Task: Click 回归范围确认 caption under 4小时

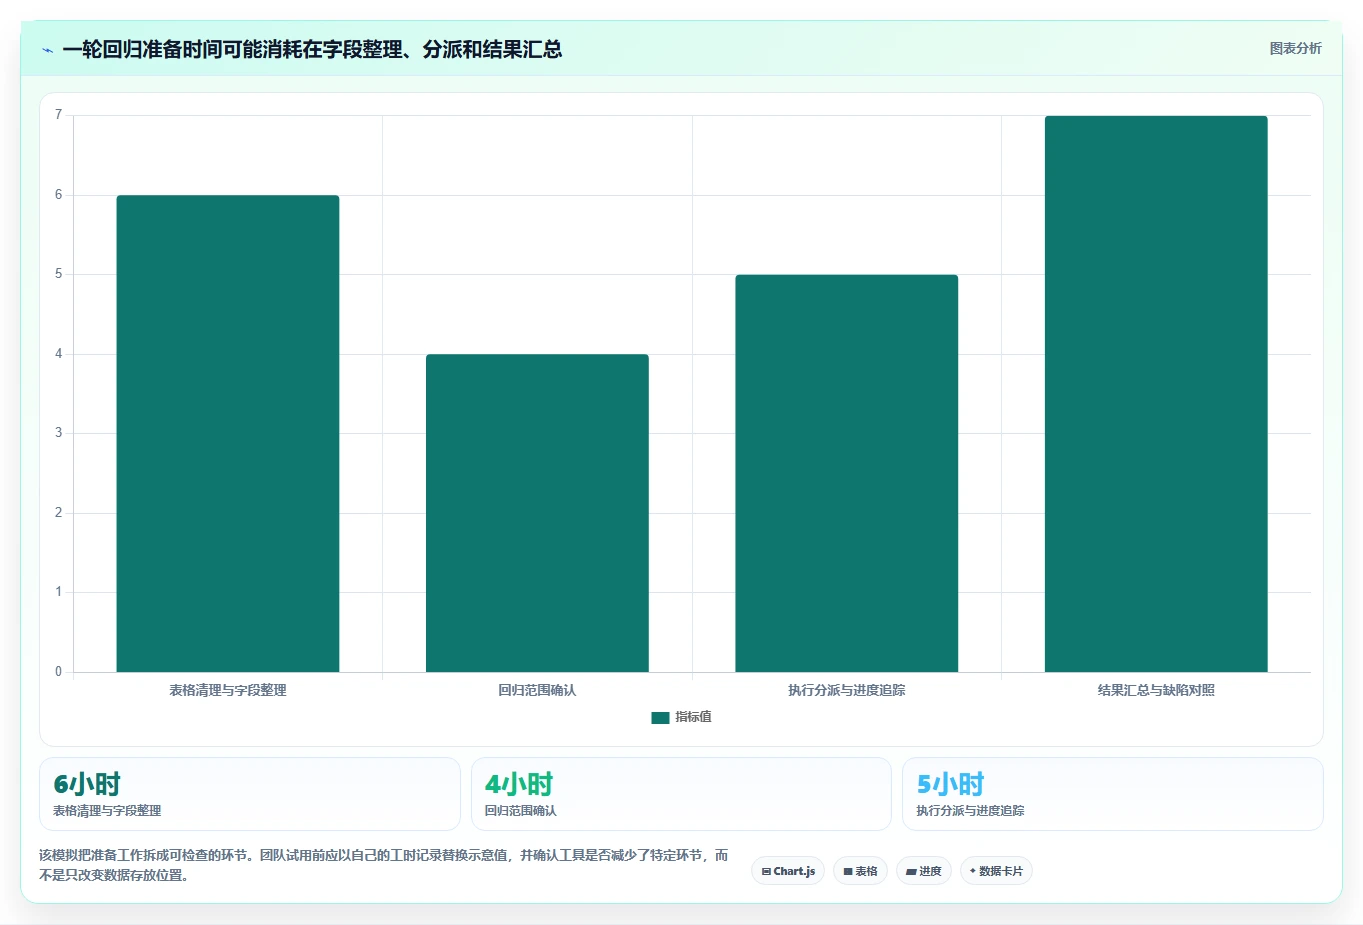Action: (521, 811)
